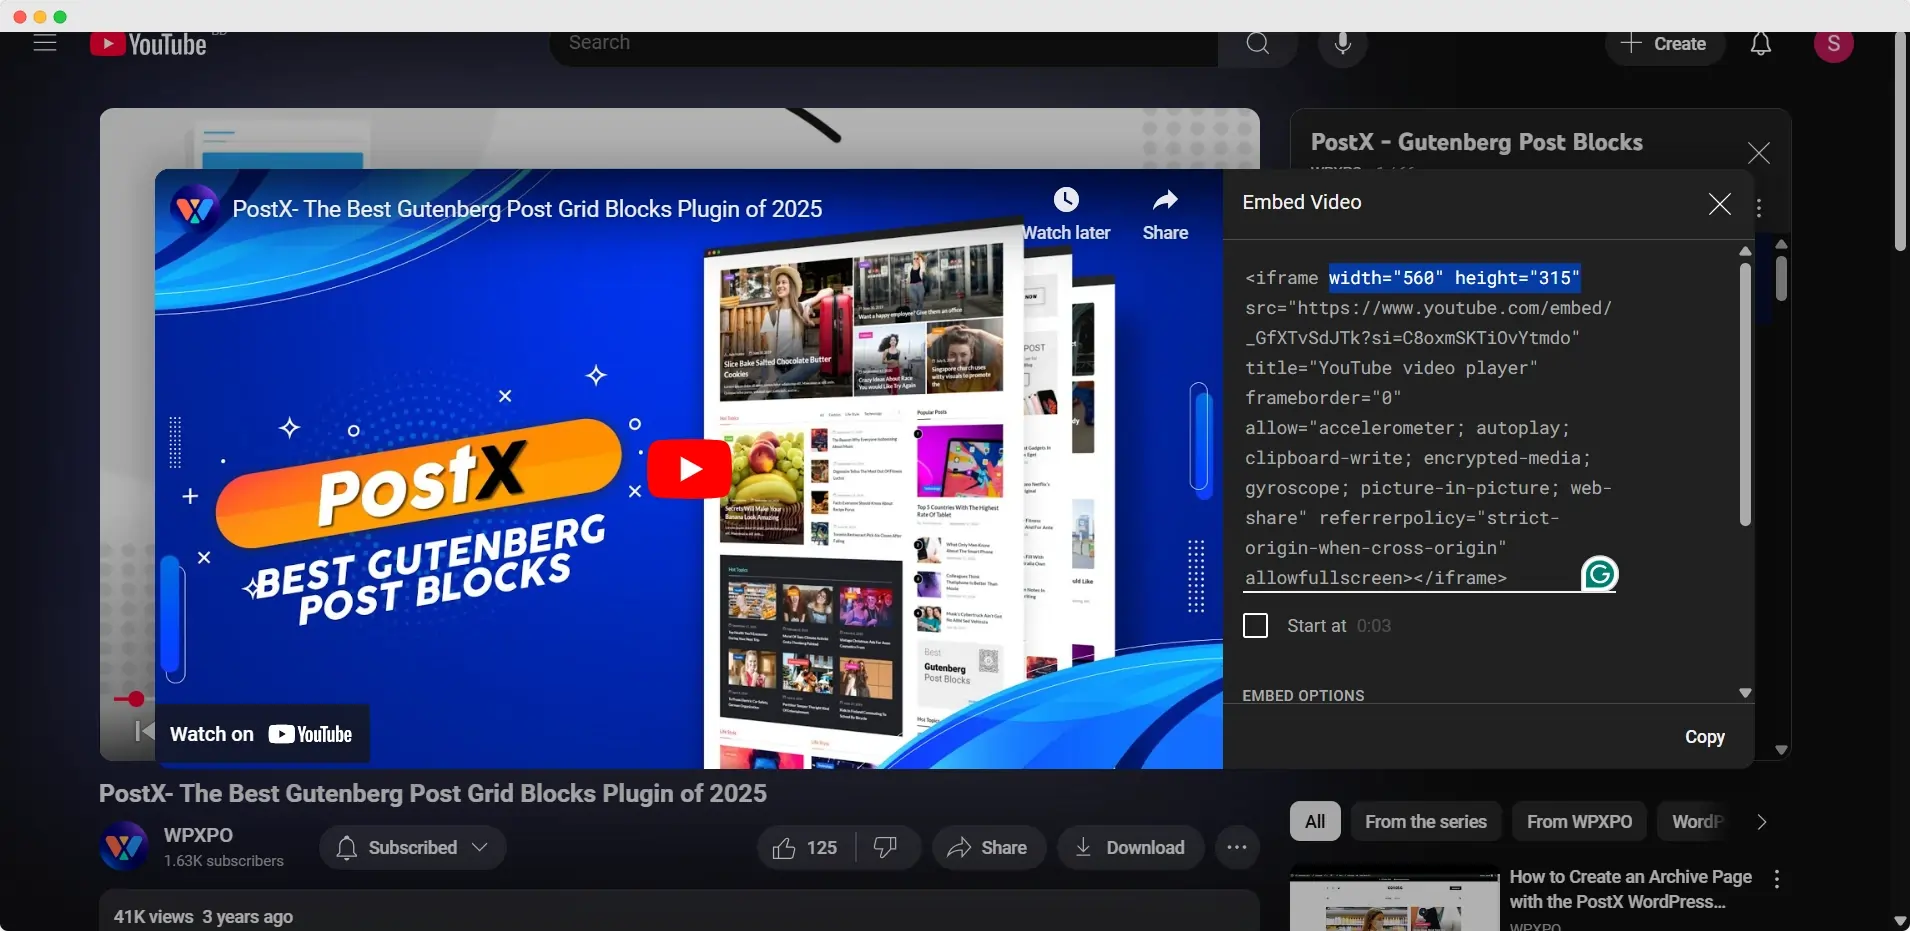Click the PostX - Gutenberg Post Blocks playlist title
This screenshot has height=931, width=1910.
point(1476,142)
